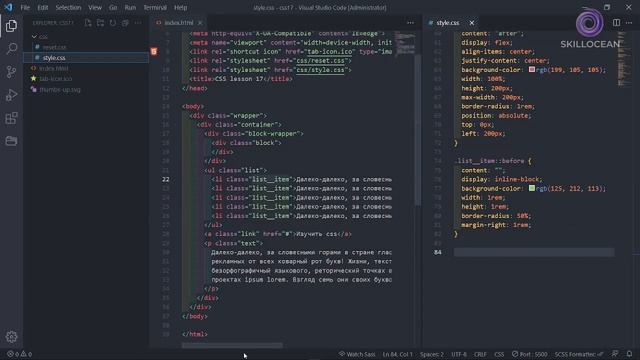Click the feedback icon in status bar

(x=615, y=354)
